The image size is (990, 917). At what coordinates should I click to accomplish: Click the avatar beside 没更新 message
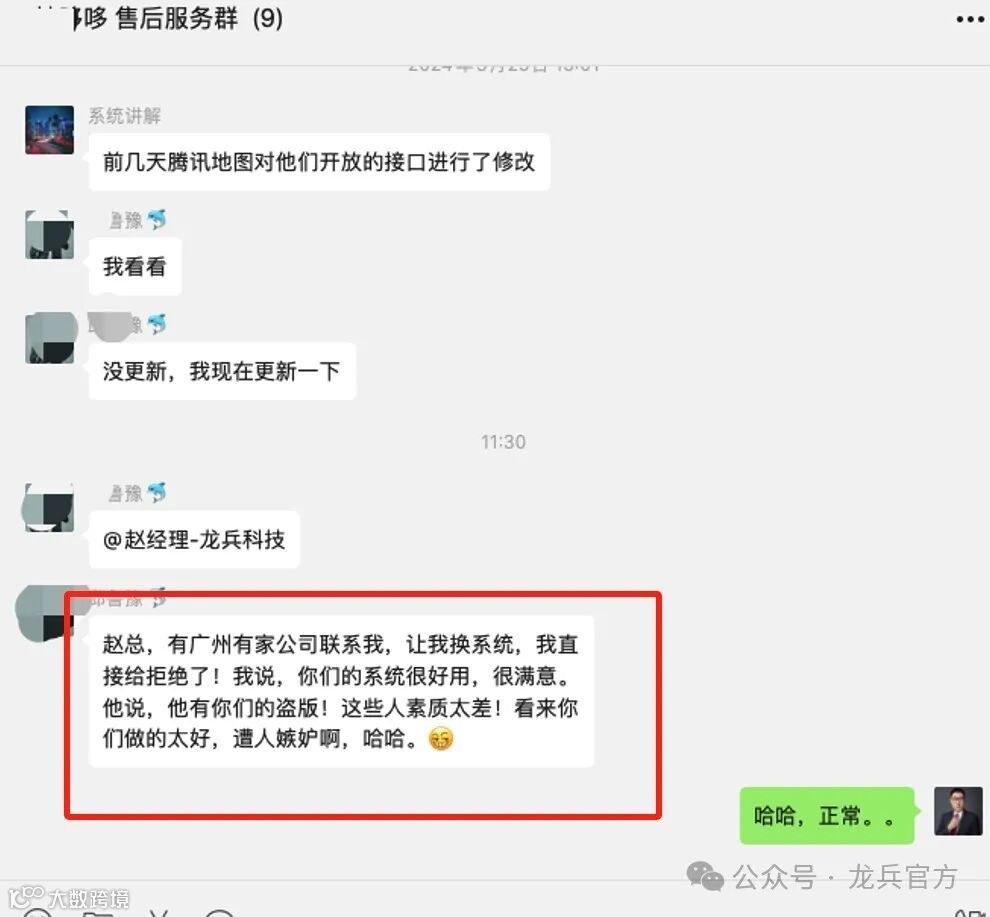coord(49,339)
